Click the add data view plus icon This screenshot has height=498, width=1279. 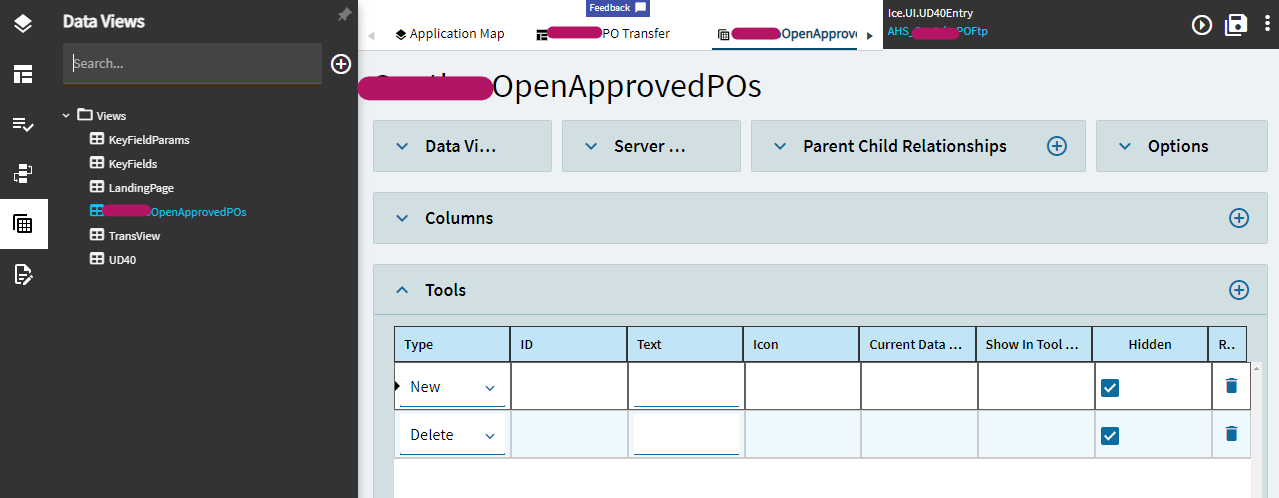coord(341,64)
